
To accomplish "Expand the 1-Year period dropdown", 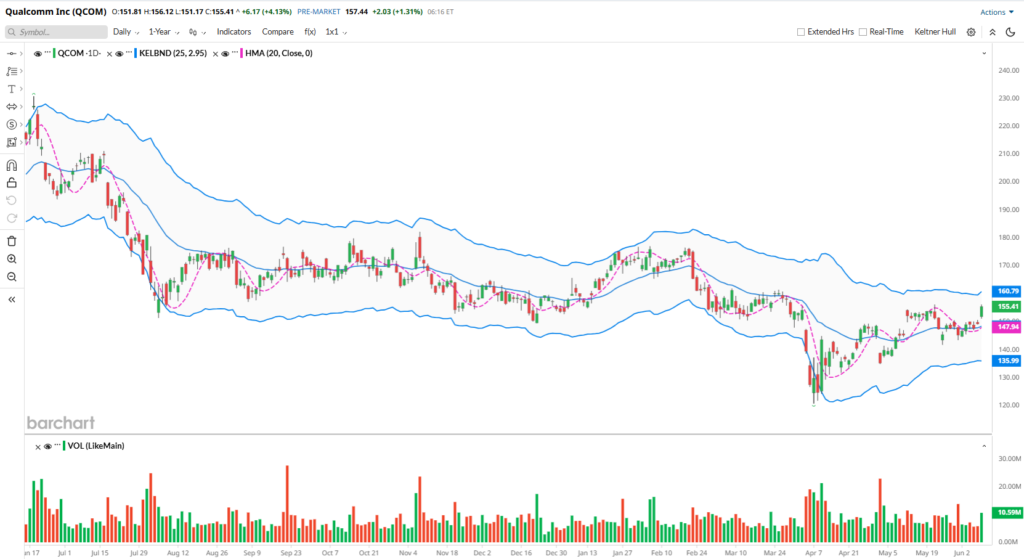I will click(x=164, y=32).
